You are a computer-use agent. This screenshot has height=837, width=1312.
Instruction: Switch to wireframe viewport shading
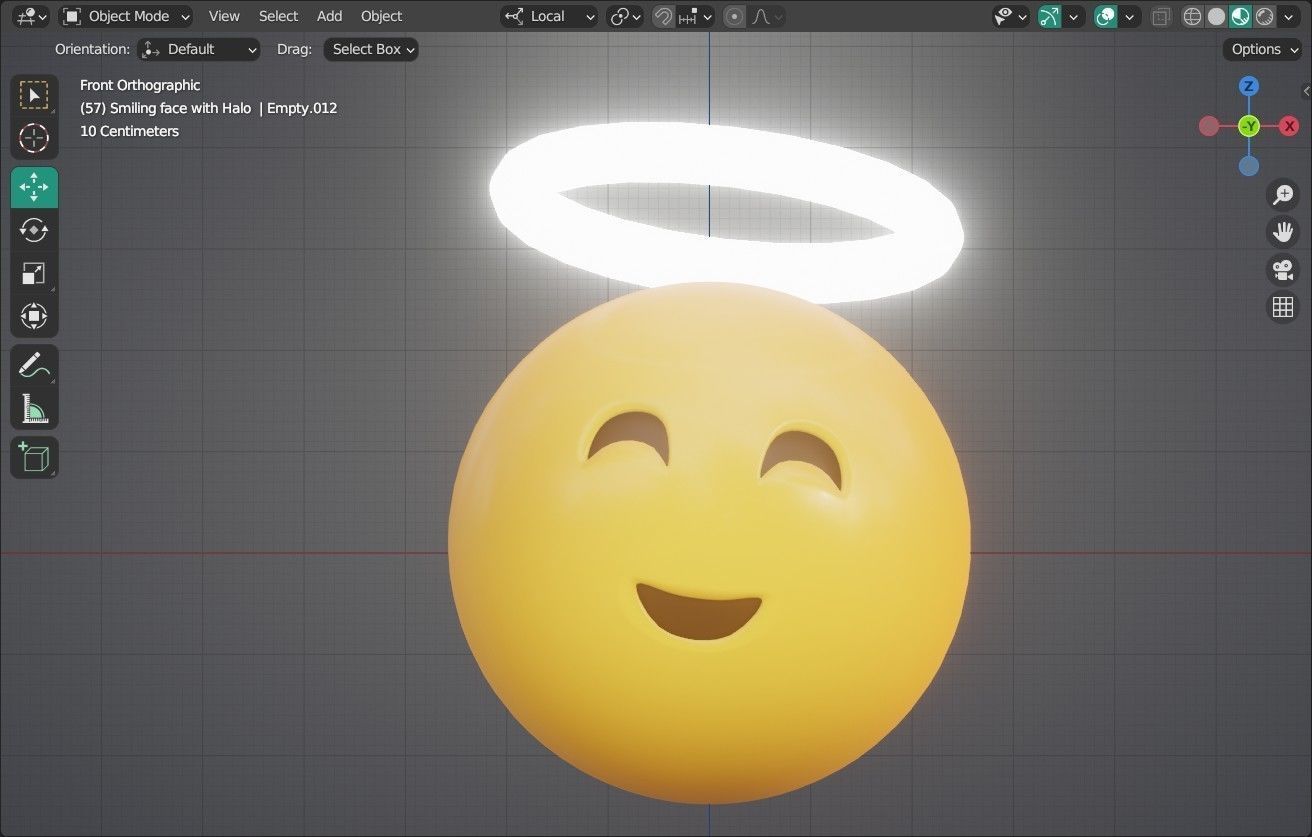(x=1192, y=16)
